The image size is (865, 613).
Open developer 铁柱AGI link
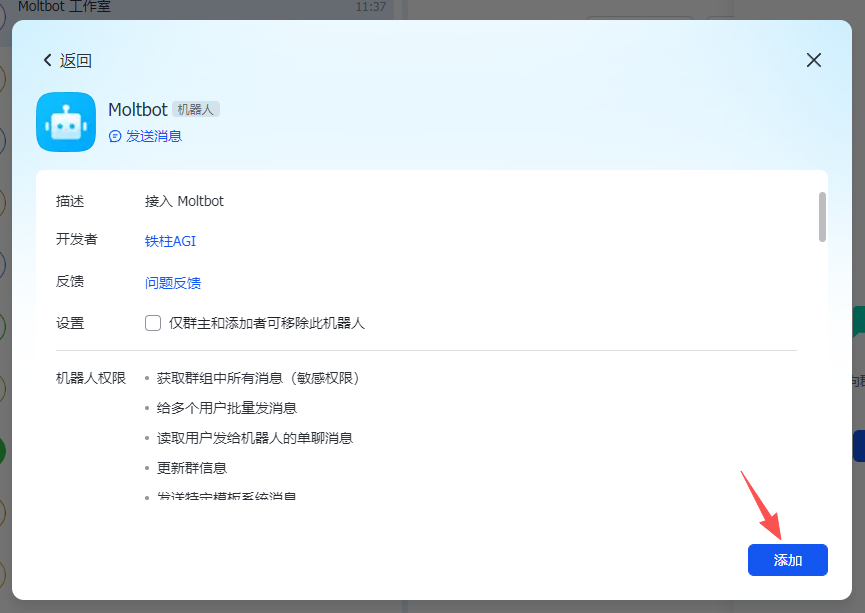pyautogui.click(x=170, y=241)
